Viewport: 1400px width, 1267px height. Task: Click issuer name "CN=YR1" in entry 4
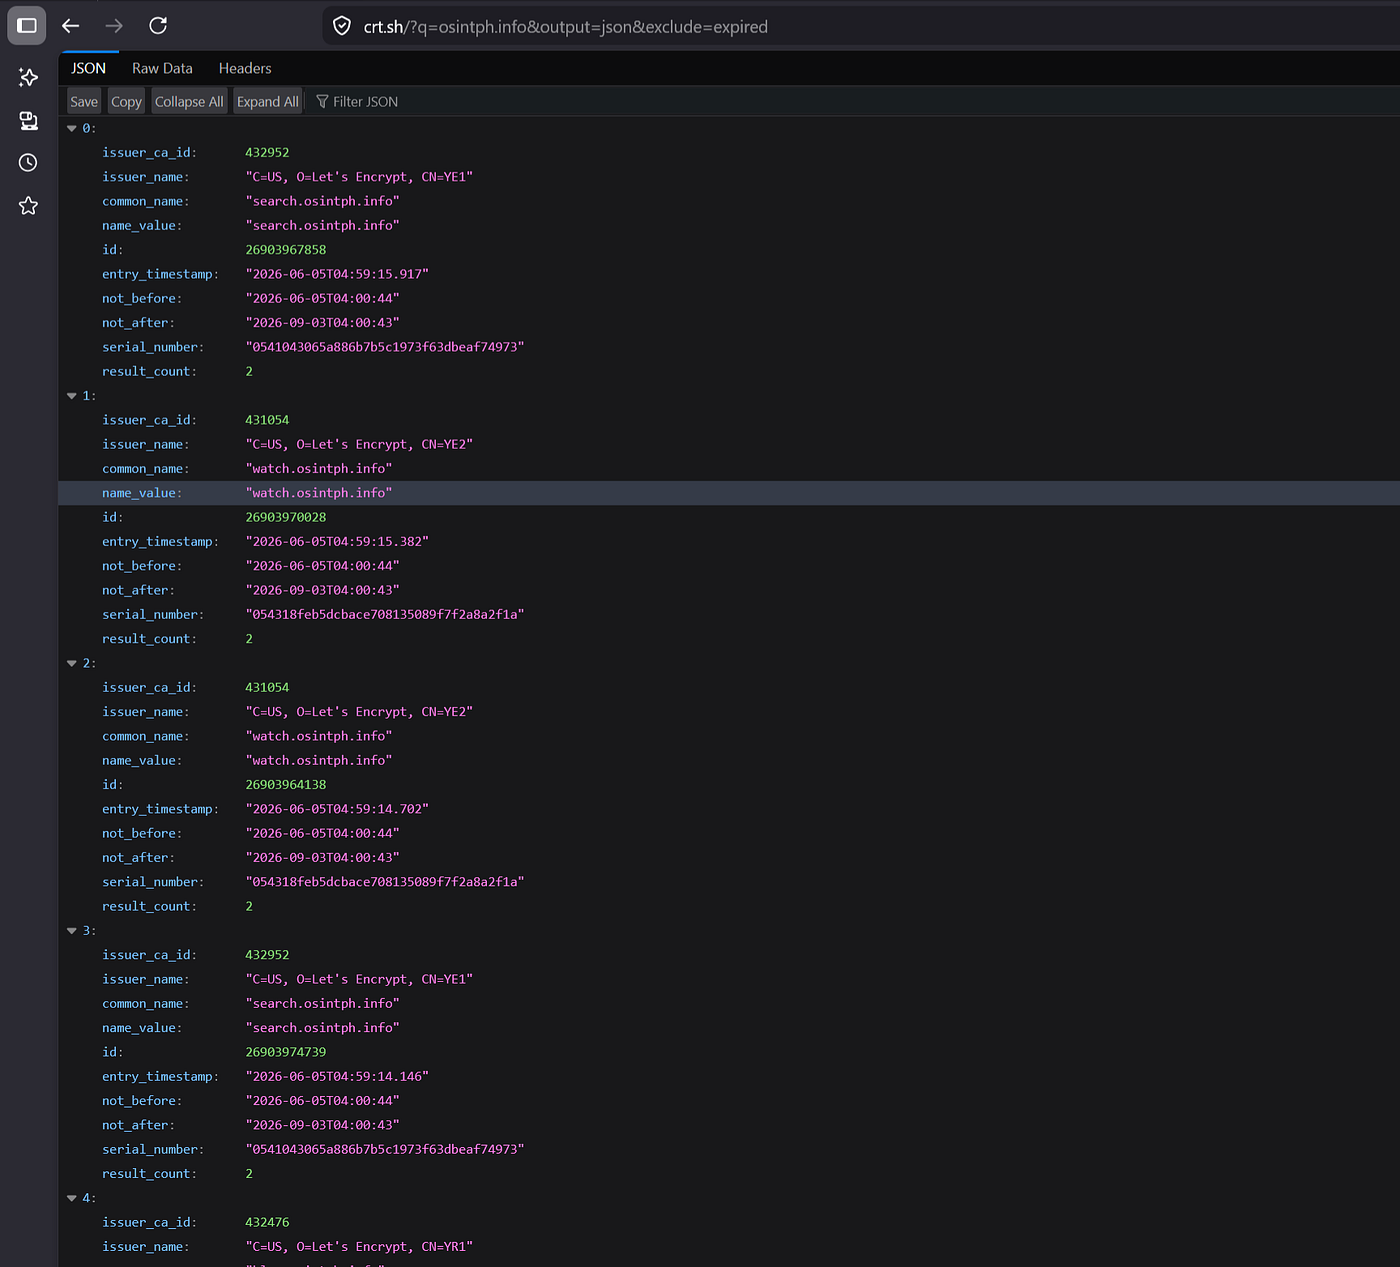pyautogui.click(x=359, y=1247)
